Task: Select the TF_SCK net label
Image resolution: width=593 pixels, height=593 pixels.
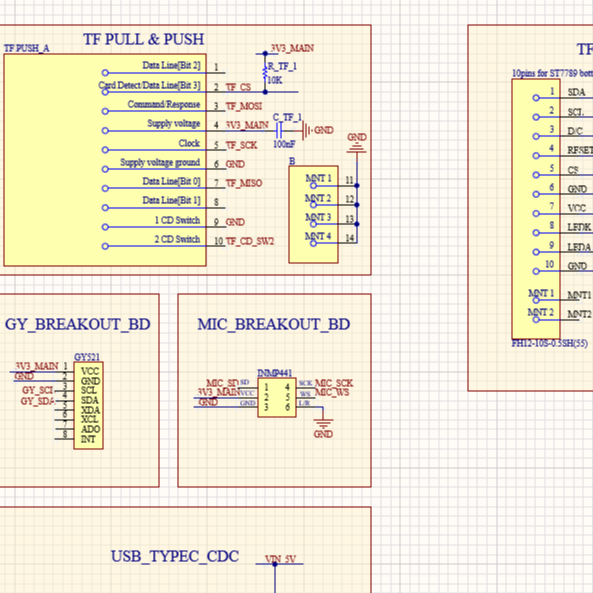Action: click(x=241, y=145)
